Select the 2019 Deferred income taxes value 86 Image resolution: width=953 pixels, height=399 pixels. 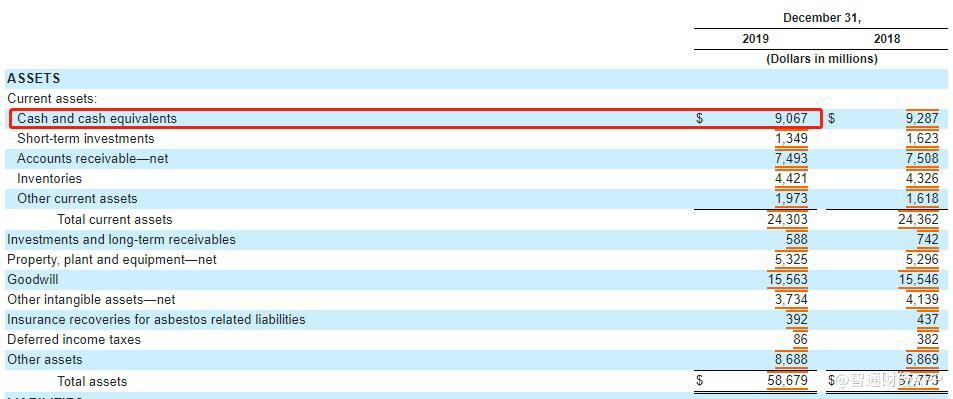(x=800, y=339)
